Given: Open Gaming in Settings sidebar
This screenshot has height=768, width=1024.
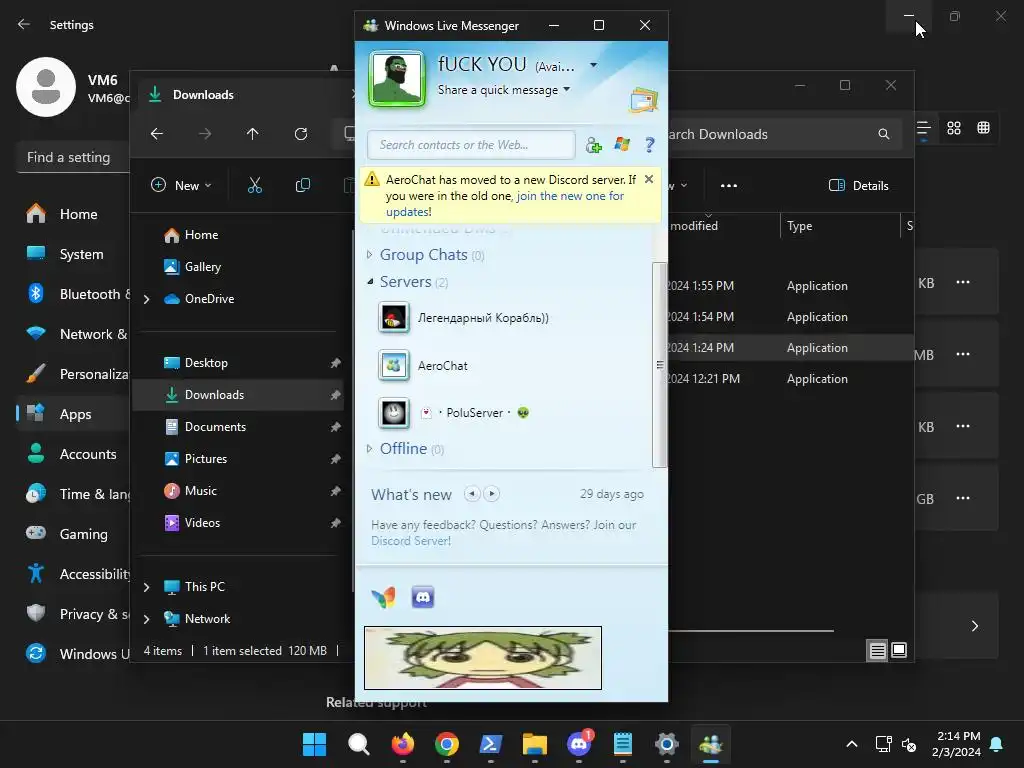Looking at the screenshot, I should pyautogui.click(x=73, y=534).
